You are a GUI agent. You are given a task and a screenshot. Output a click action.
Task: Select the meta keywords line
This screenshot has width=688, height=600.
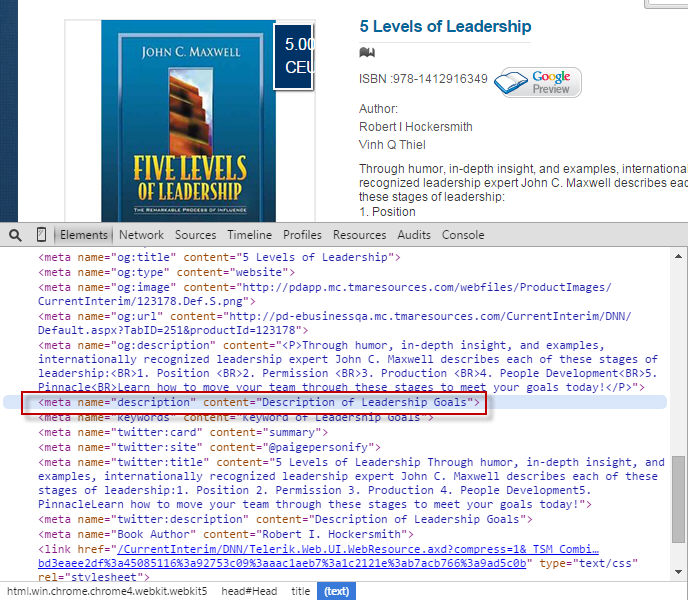tap(236, 417)
